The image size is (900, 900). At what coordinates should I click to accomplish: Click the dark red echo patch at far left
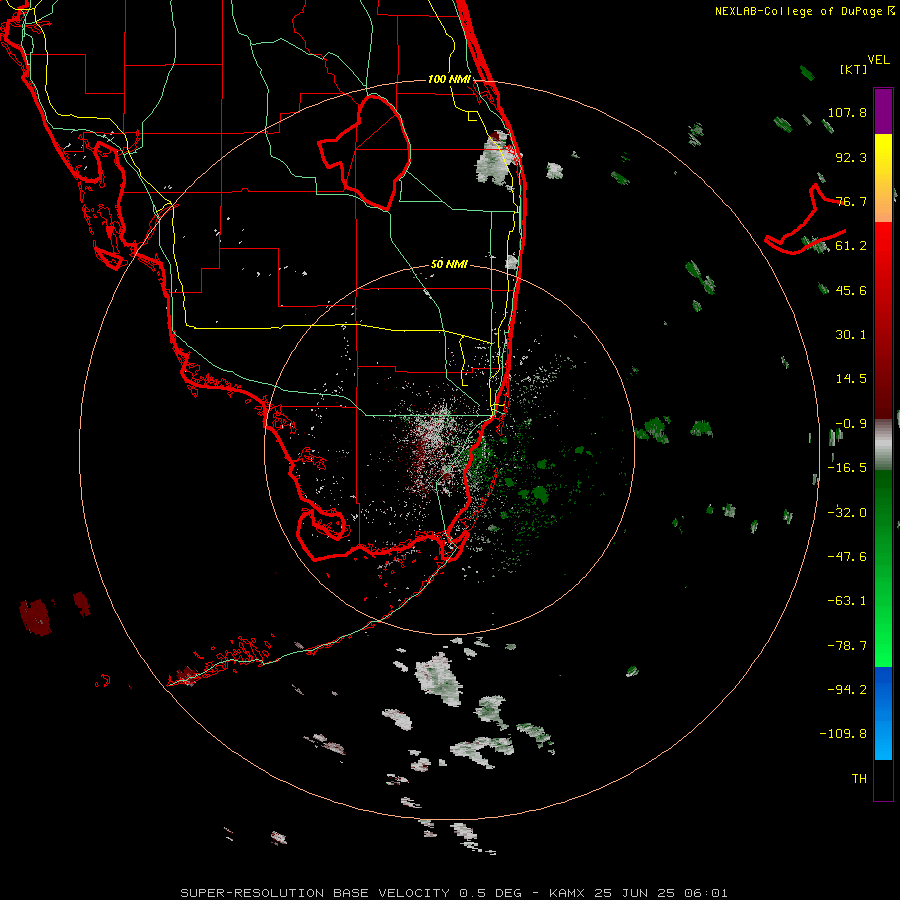pyautogui.click(x=36, y=617)
